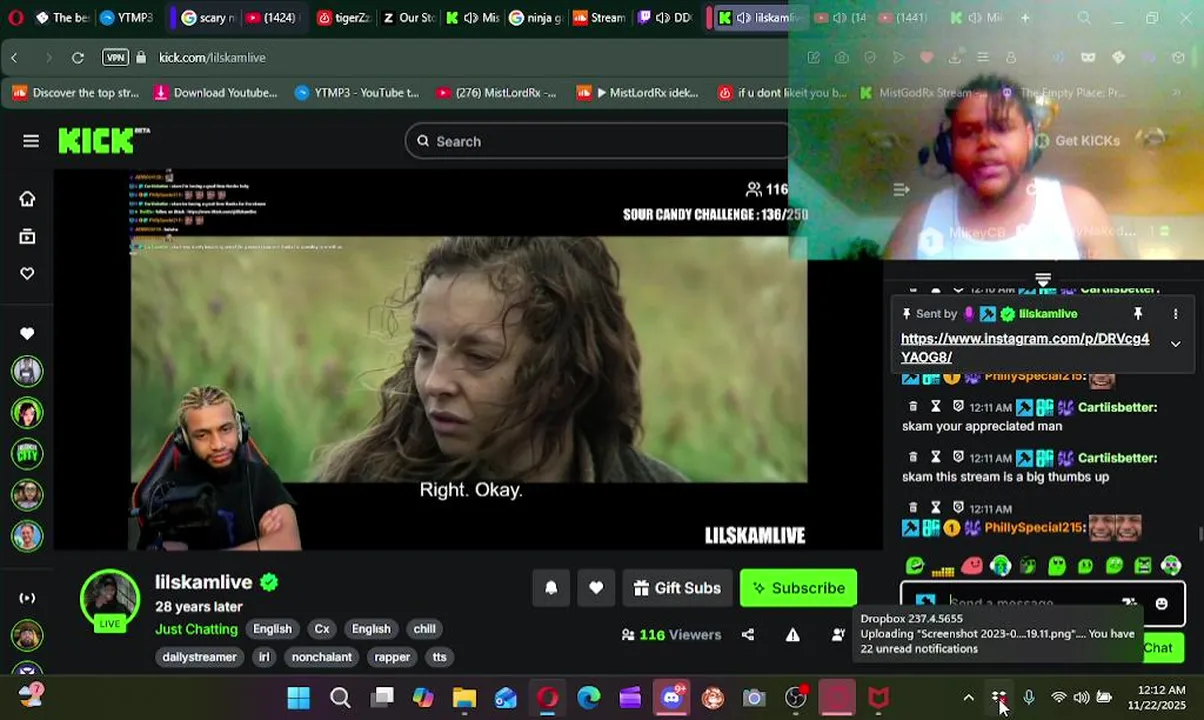Toggle follow heart for lilskamlive

(x=596, y=588)
